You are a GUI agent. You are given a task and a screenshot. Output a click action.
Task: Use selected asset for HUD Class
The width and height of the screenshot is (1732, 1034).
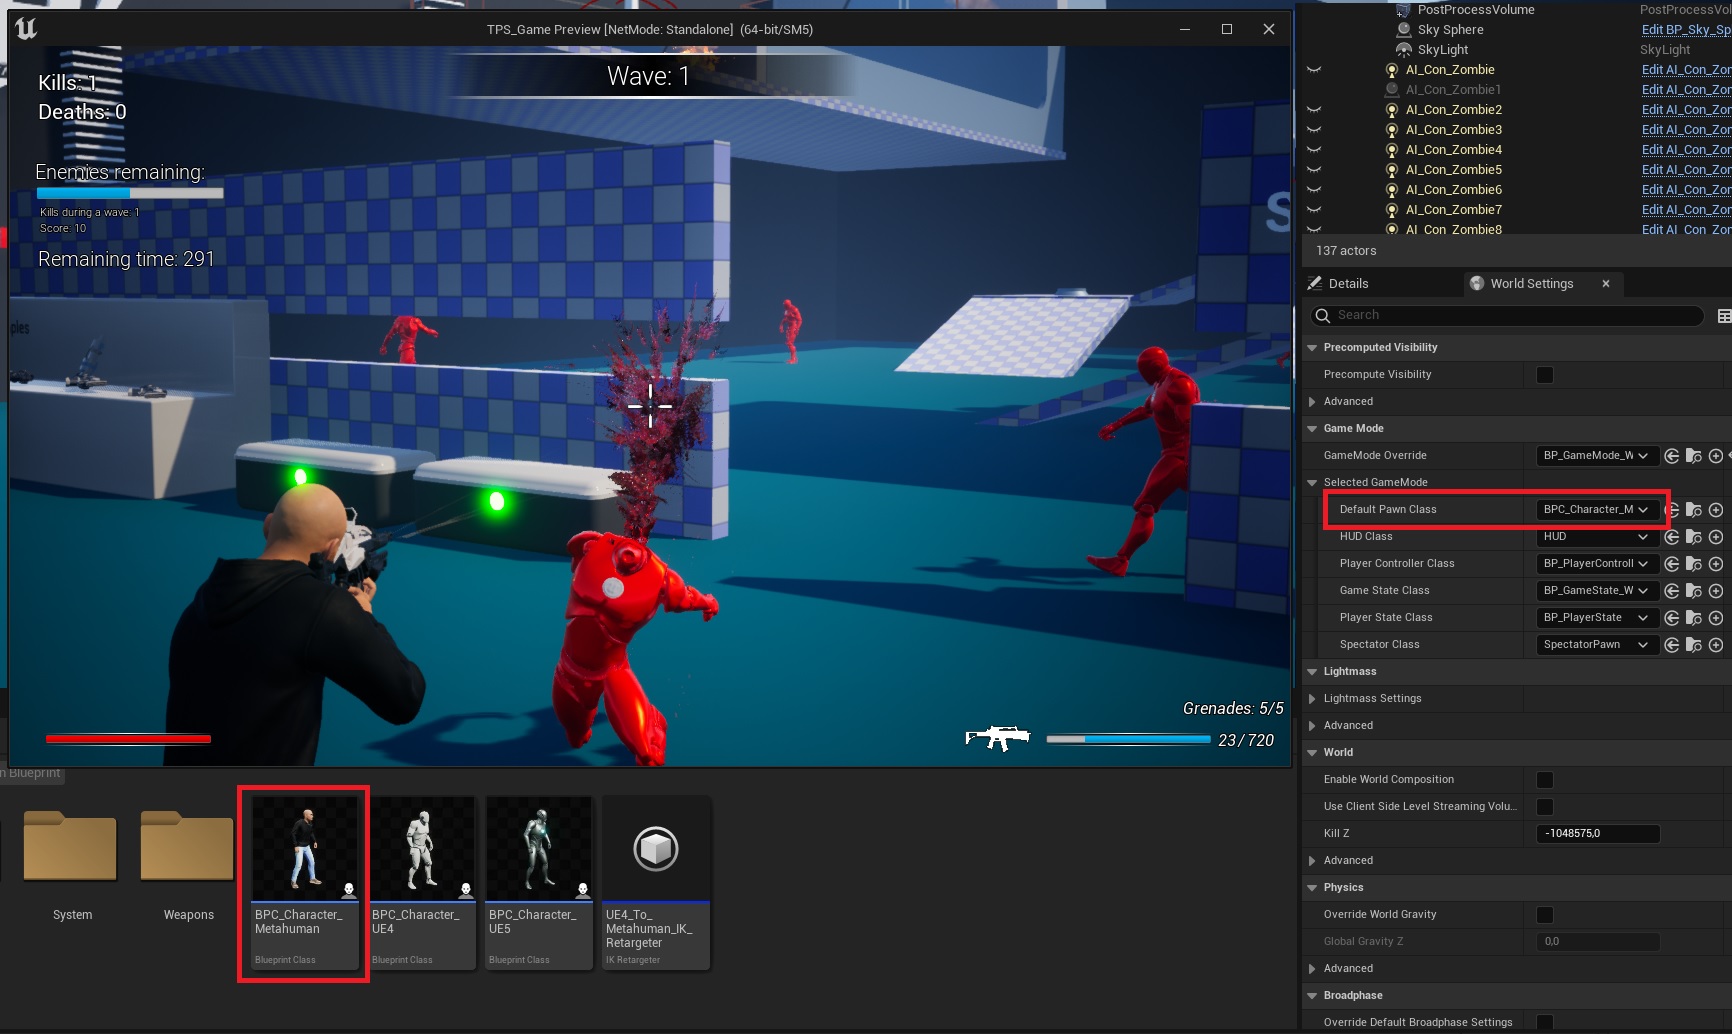[1671, 537]
